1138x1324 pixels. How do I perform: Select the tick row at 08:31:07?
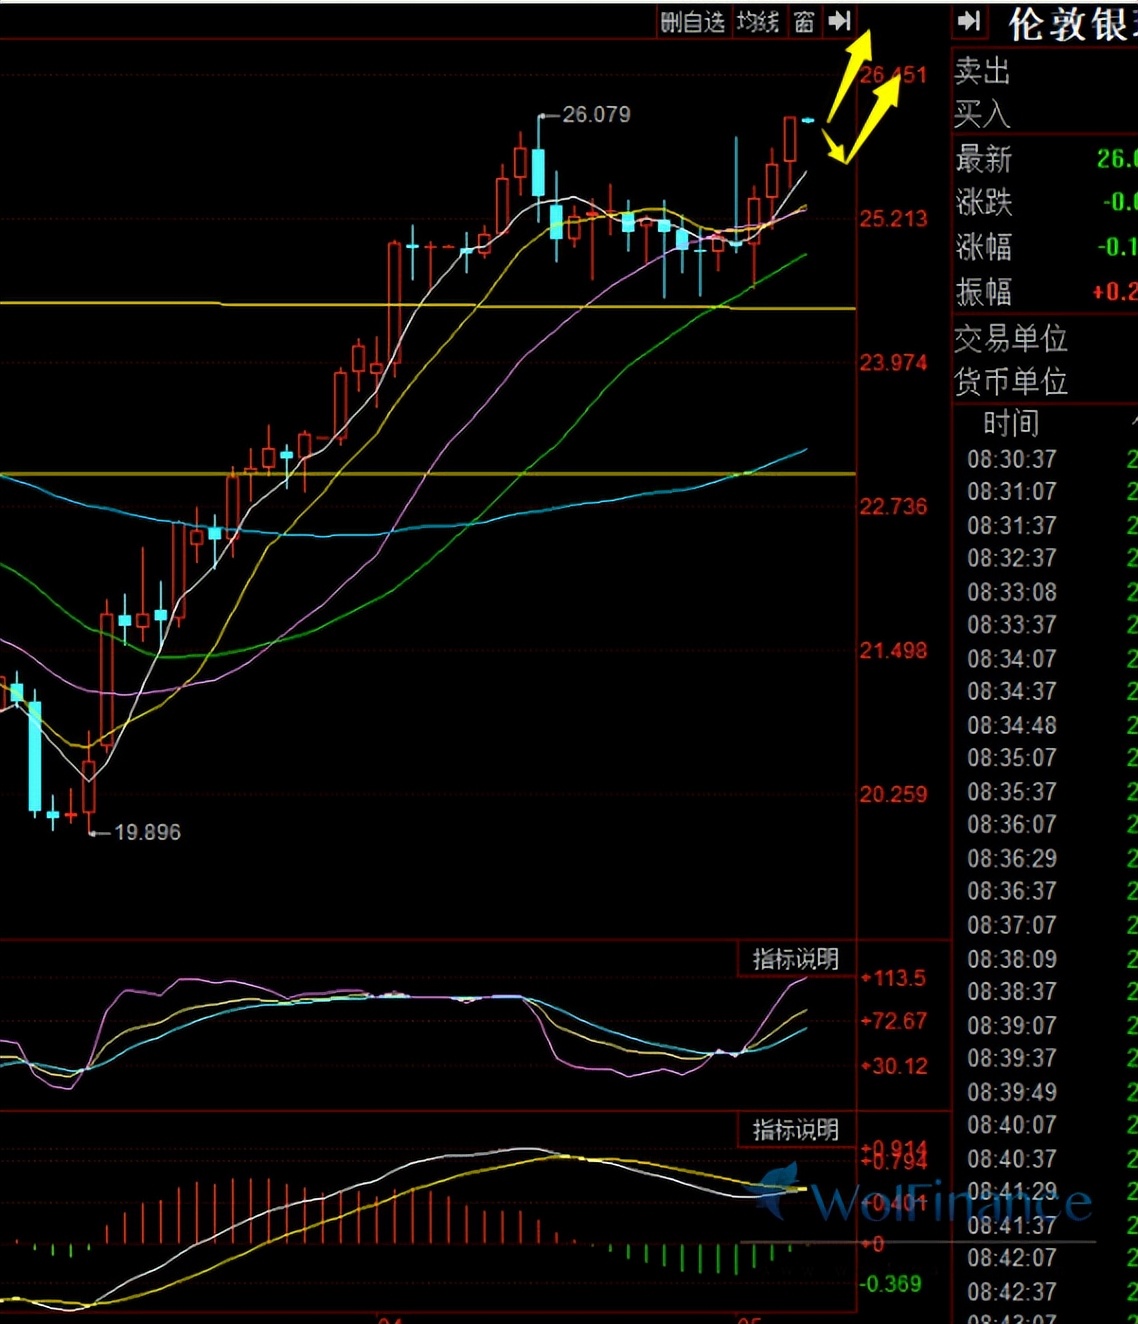[x=1050, y=491]
